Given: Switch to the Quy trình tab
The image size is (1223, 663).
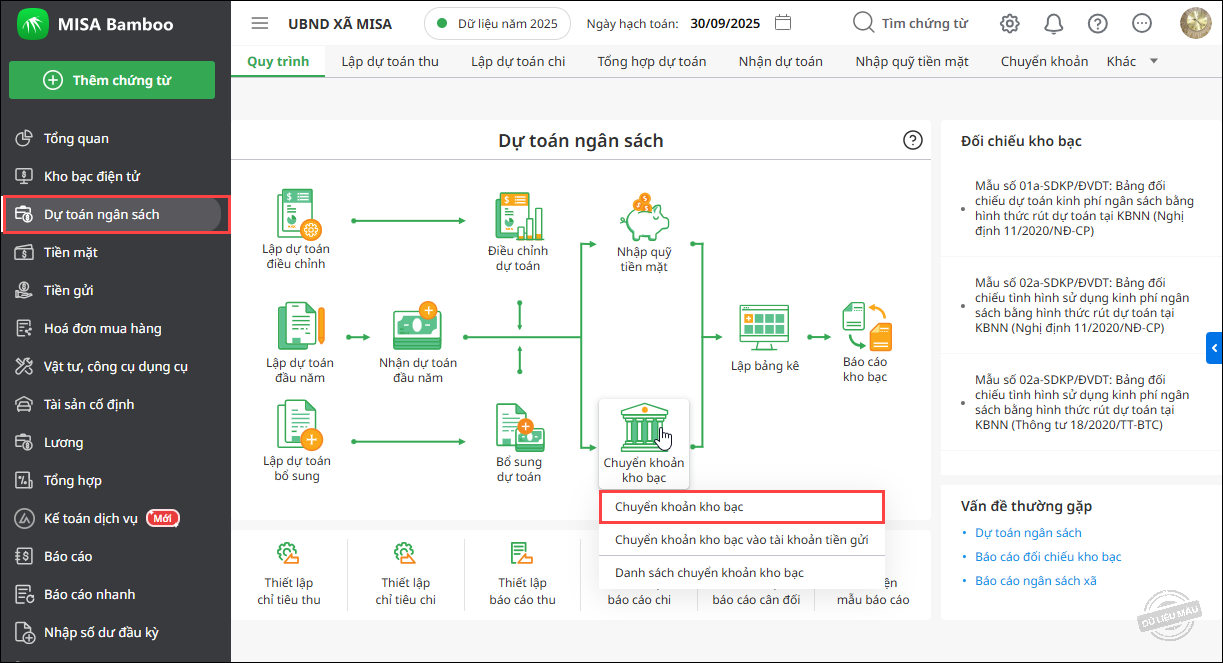Looking at the screenshot, I should 278,61.
